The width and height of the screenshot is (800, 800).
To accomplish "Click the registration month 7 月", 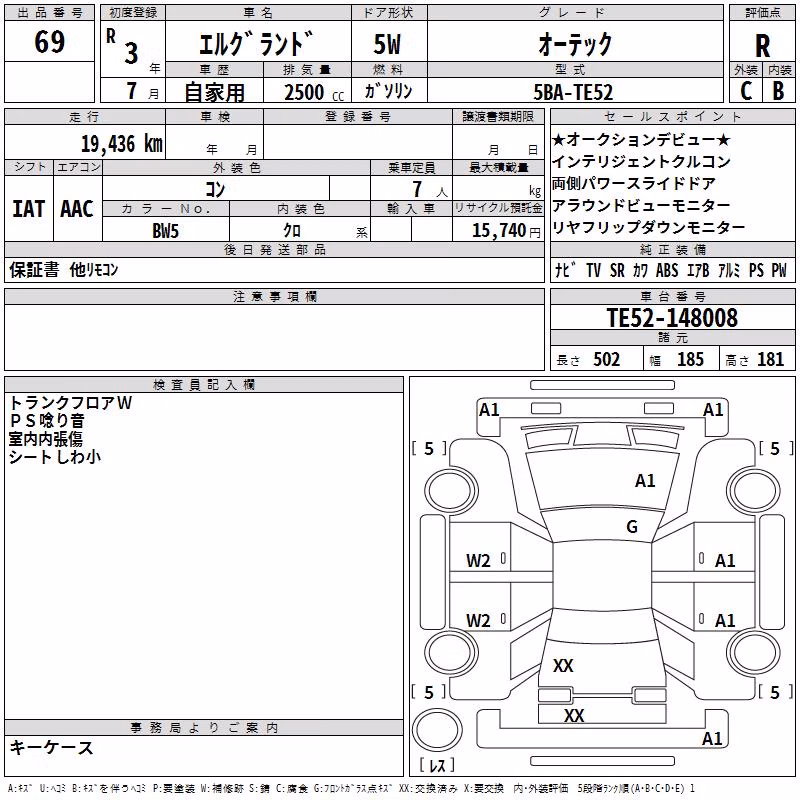I will click(x=142, y=91).
